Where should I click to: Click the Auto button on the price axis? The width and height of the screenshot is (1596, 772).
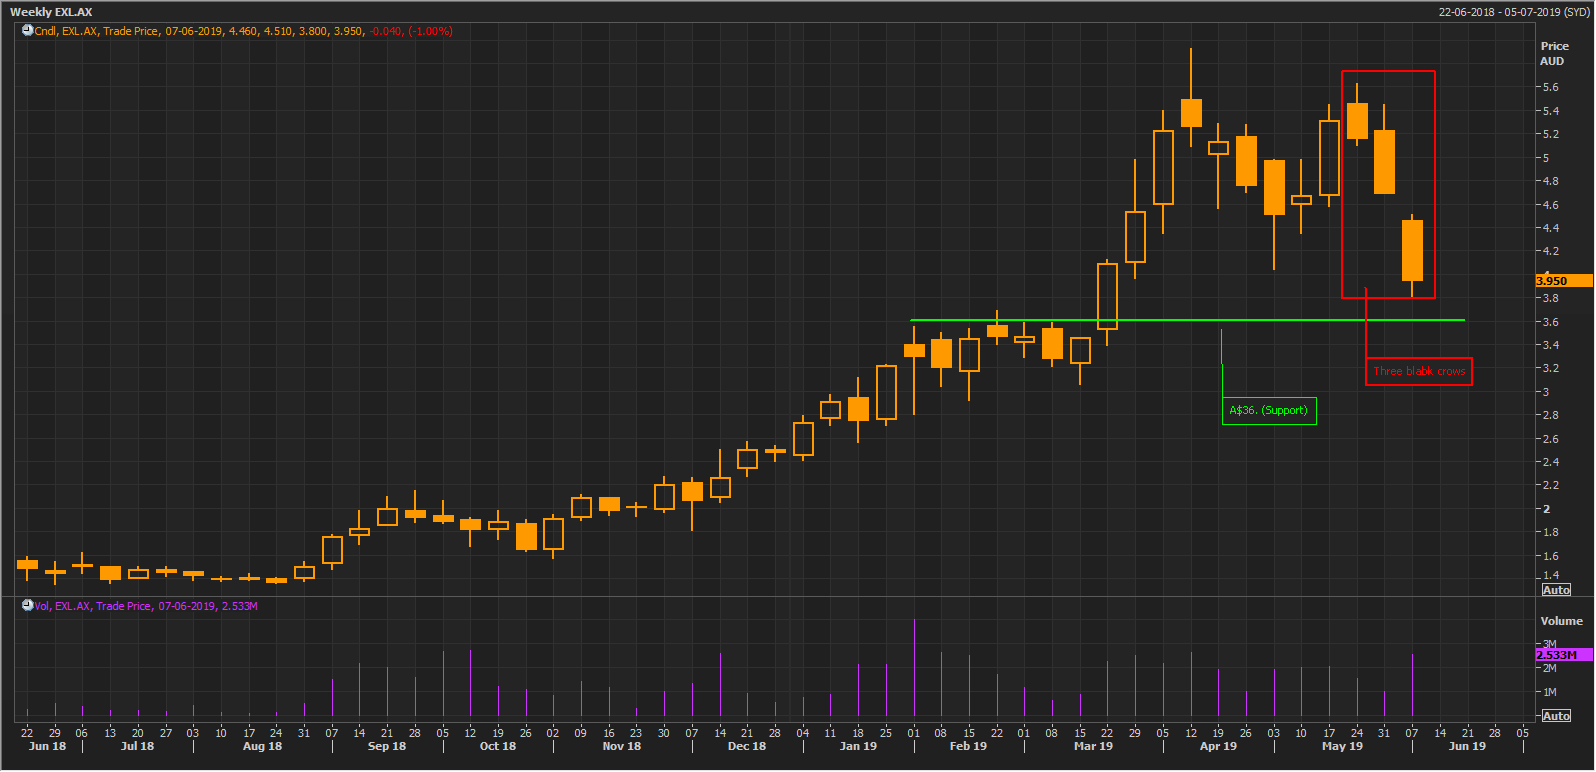point(1556,590)
